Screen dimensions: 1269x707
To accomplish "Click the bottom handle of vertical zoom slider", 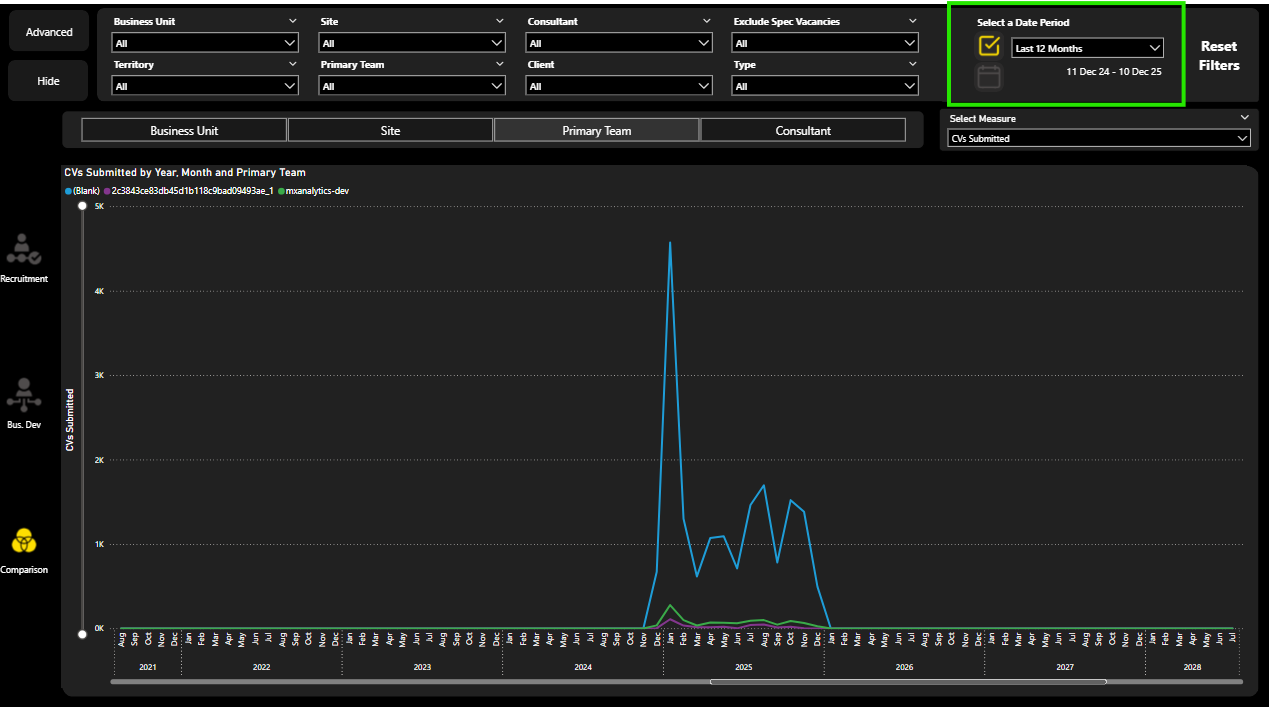I will 82,632.
